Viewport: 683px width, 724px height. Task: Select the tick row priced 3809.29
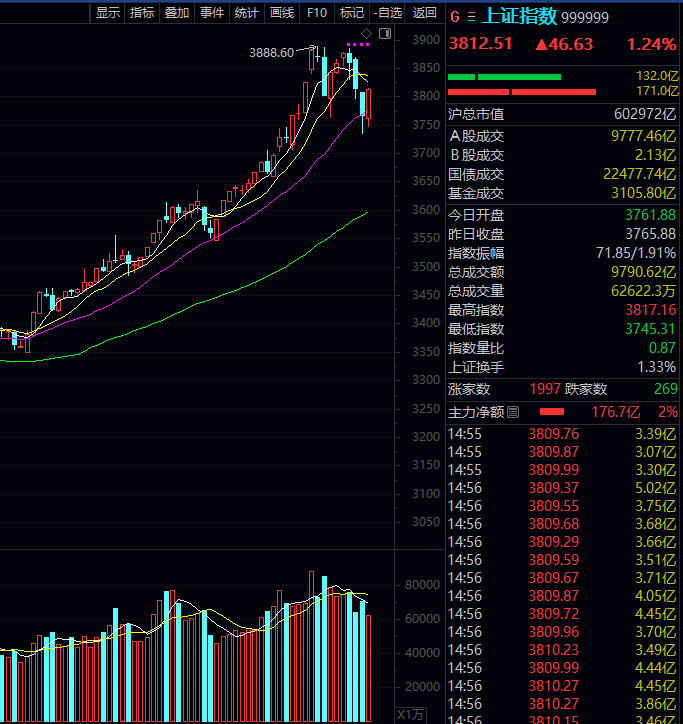(563, 542)
